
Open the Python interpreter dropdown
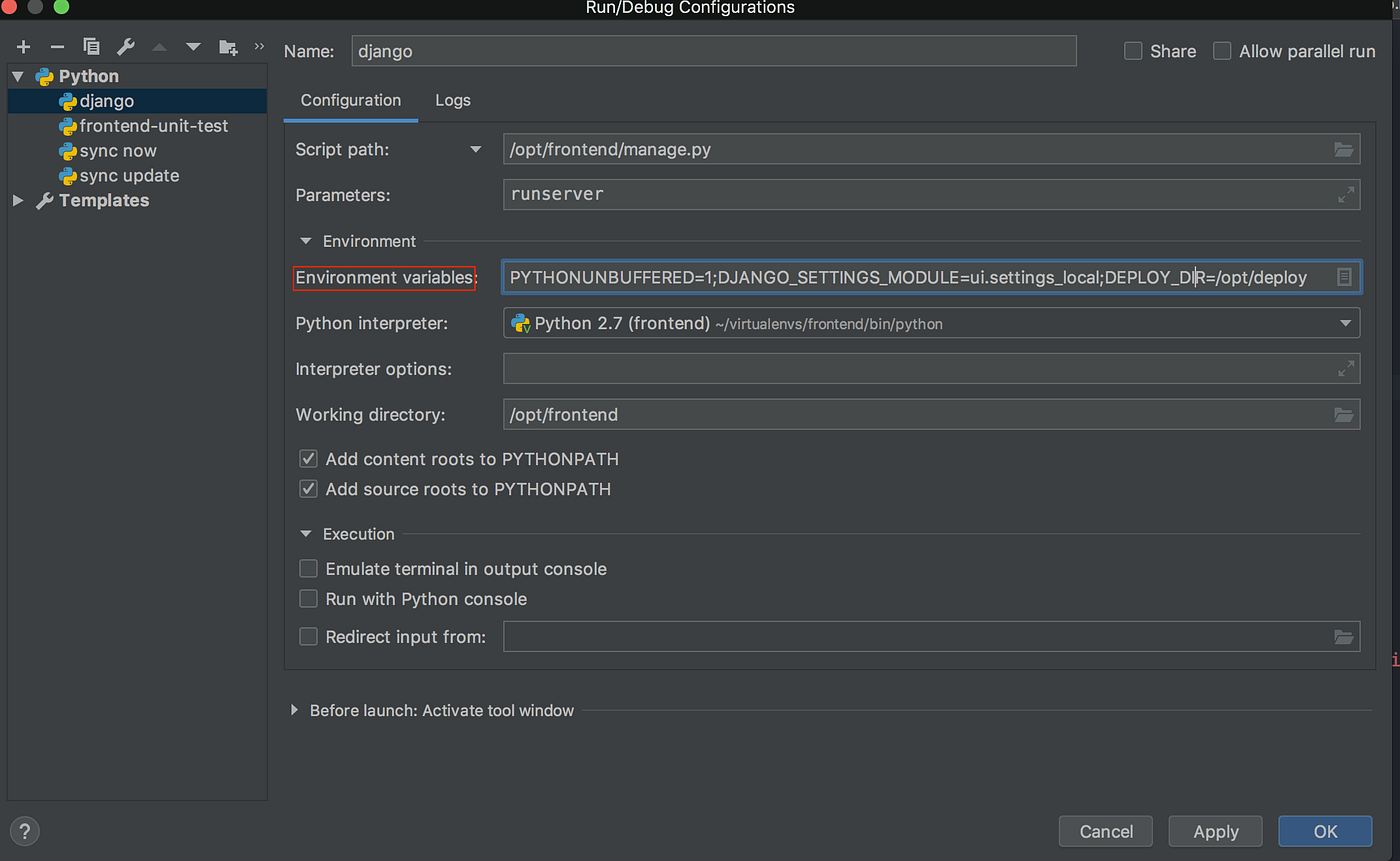[1344, 322]
